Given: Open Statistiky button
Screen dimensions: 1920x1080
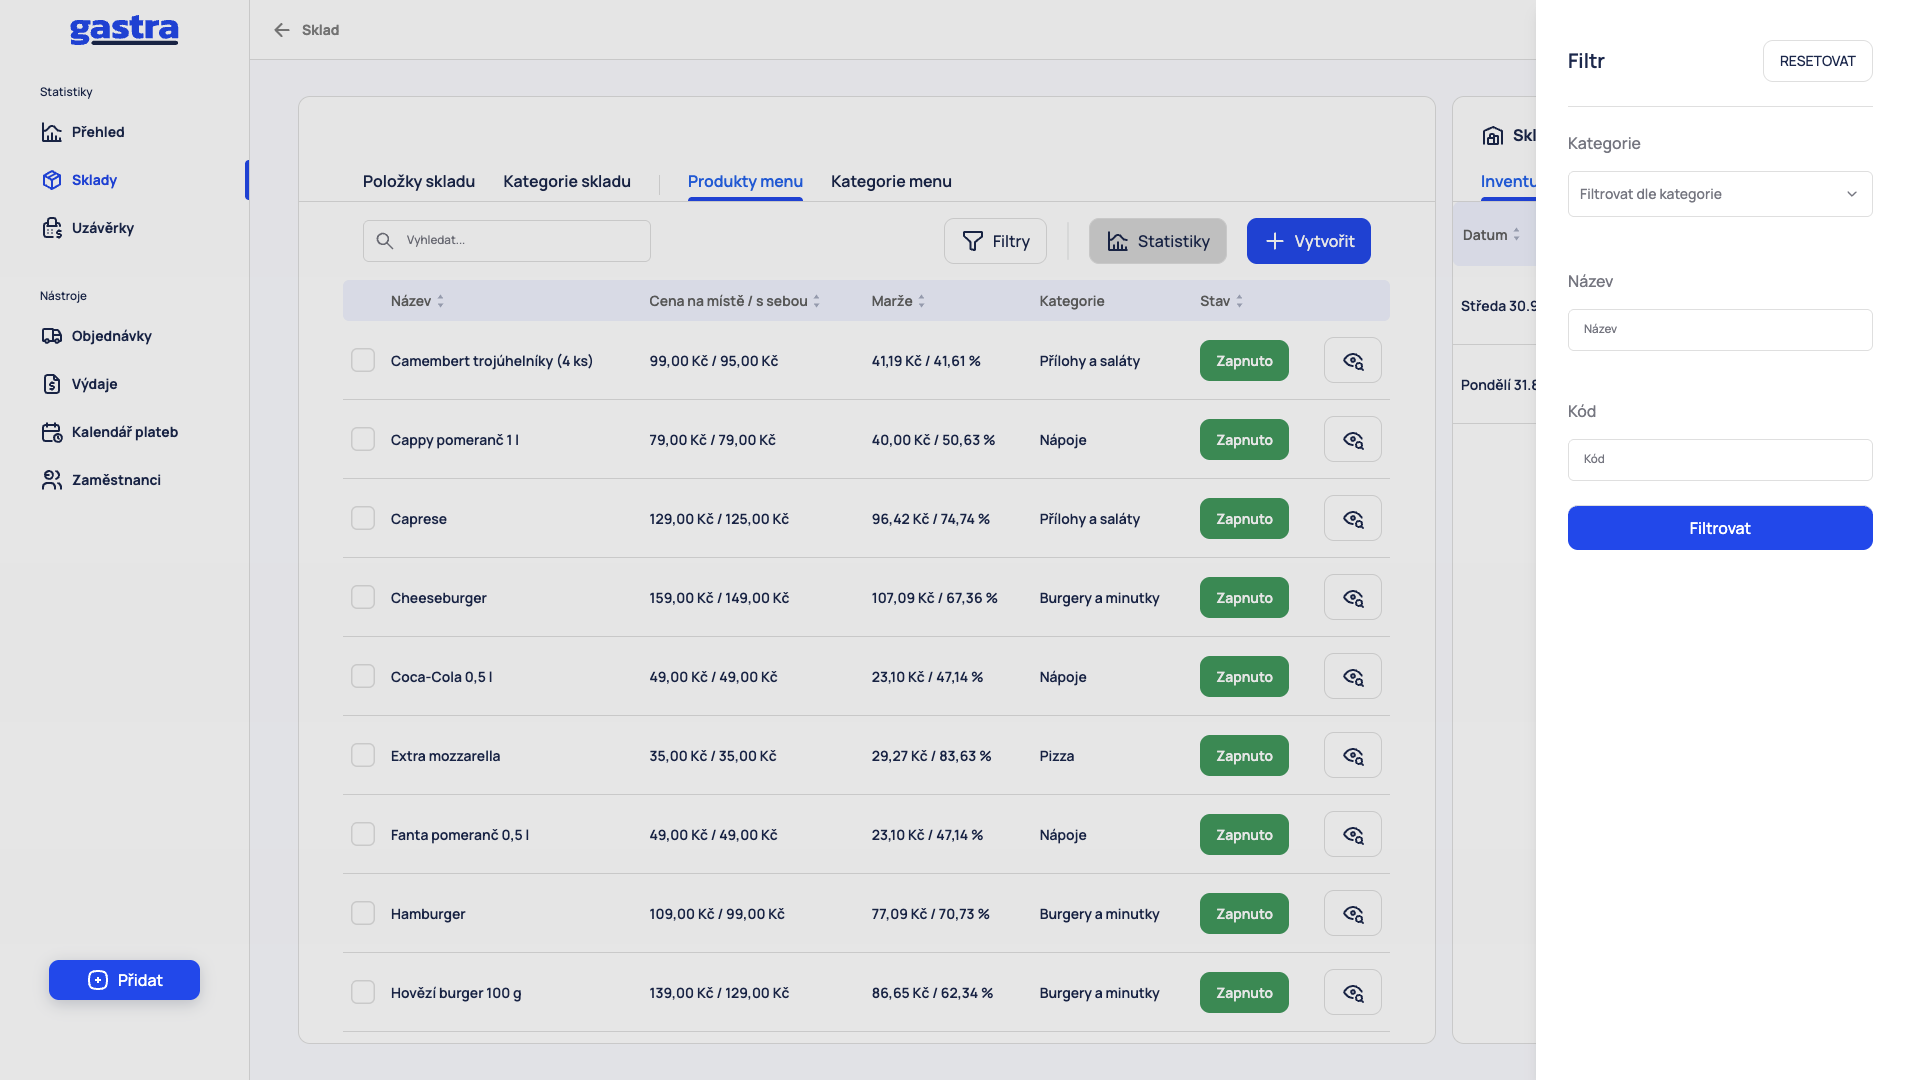Looking at the screenshot, I should [x=1158, y=241].
